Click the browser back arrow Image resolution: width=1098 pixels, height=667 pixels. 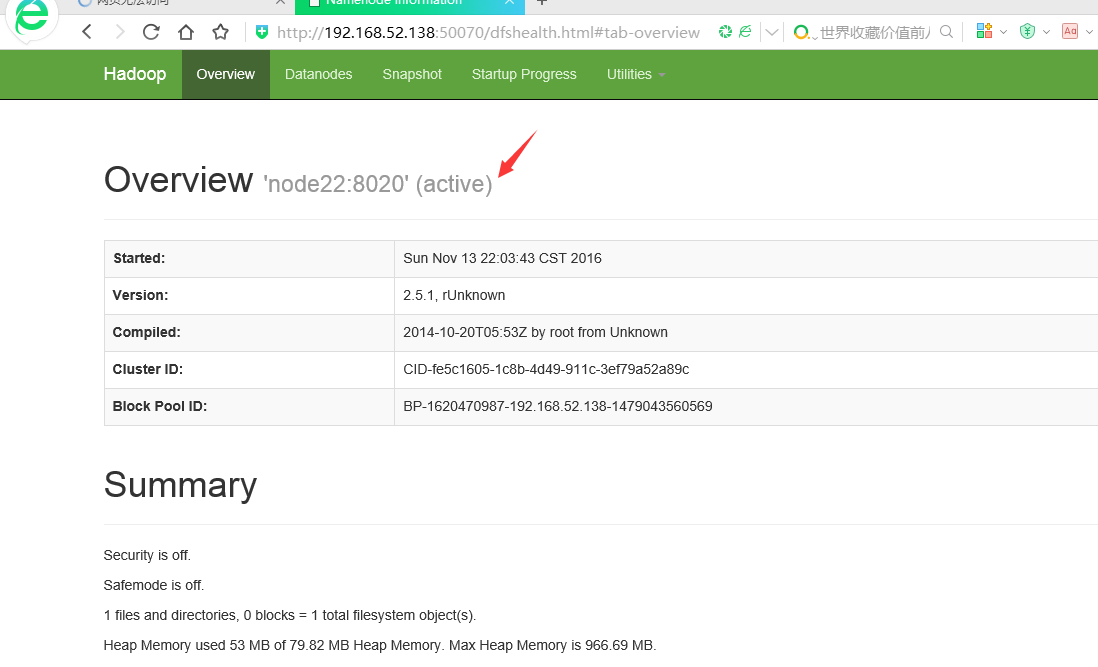click(x=87, y=32)
